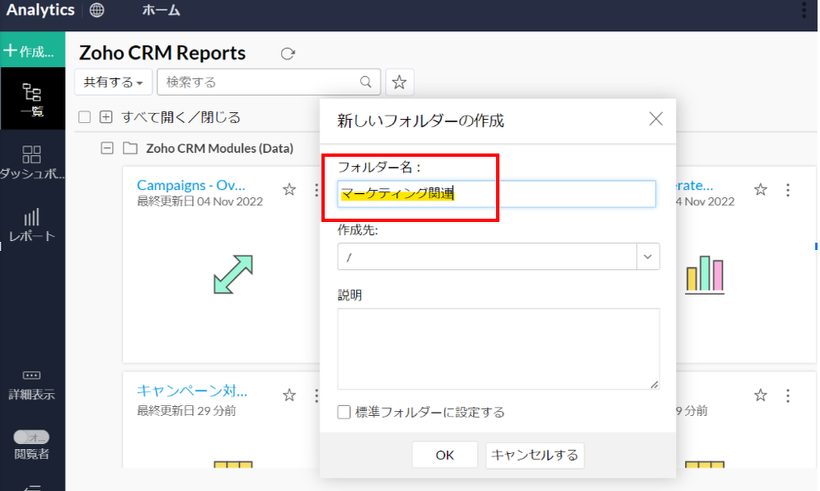Screen dimensions: 820x491
Task: Click the キャンセルする button
Action: coord(535,455)
